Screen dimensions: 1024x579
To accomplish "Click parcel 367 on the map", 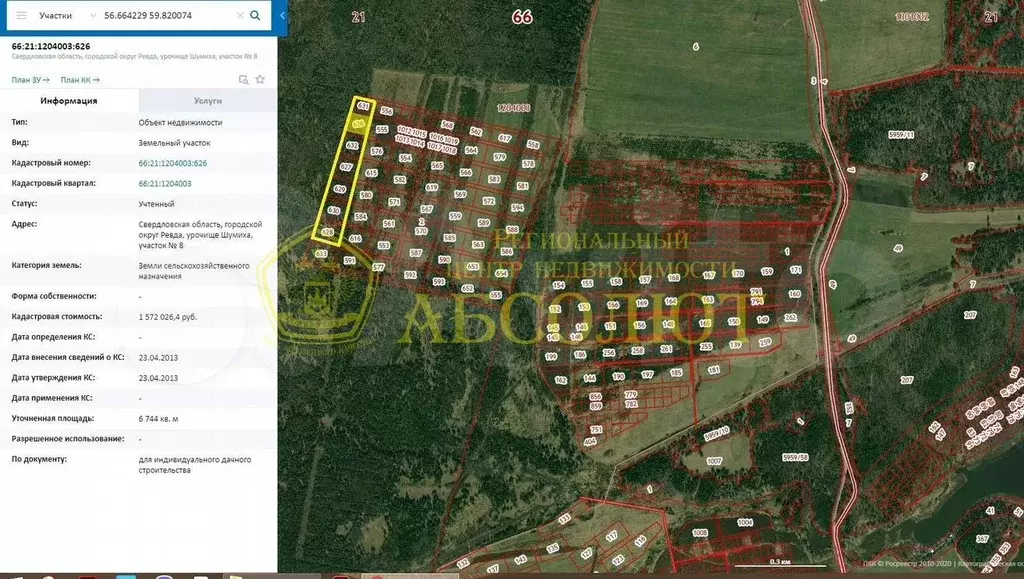I will click(x=982, y=539).
